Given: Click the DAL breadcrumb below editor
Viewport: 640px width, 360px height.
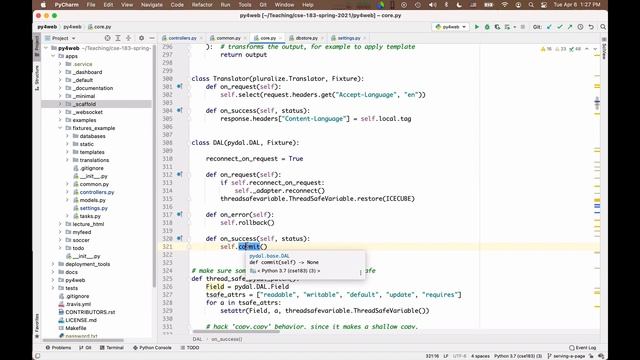Looking at the screenshot, I should pos(198,339).
